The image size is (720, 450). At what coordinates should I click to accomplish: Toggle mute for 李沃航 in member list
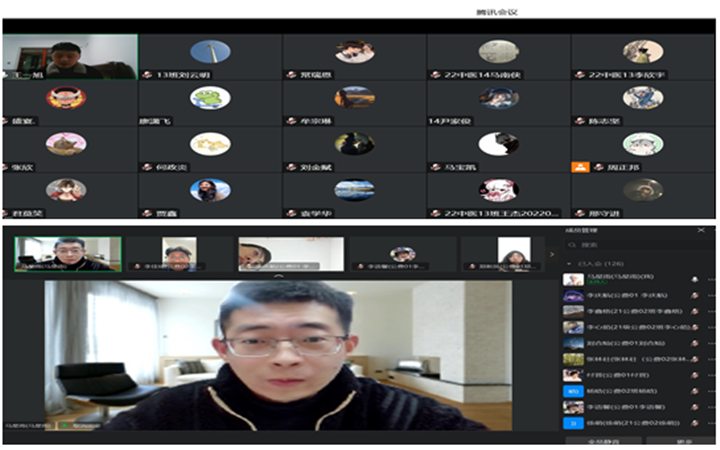pyautogui.click(x=694, y=295)
